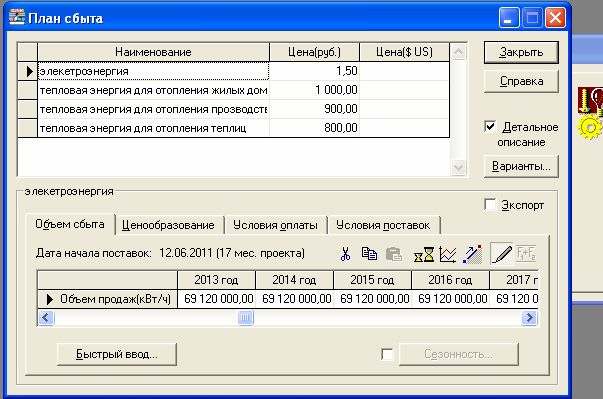
Task: Open the Условия оплаты tab
Action: [x=275, y=225]
